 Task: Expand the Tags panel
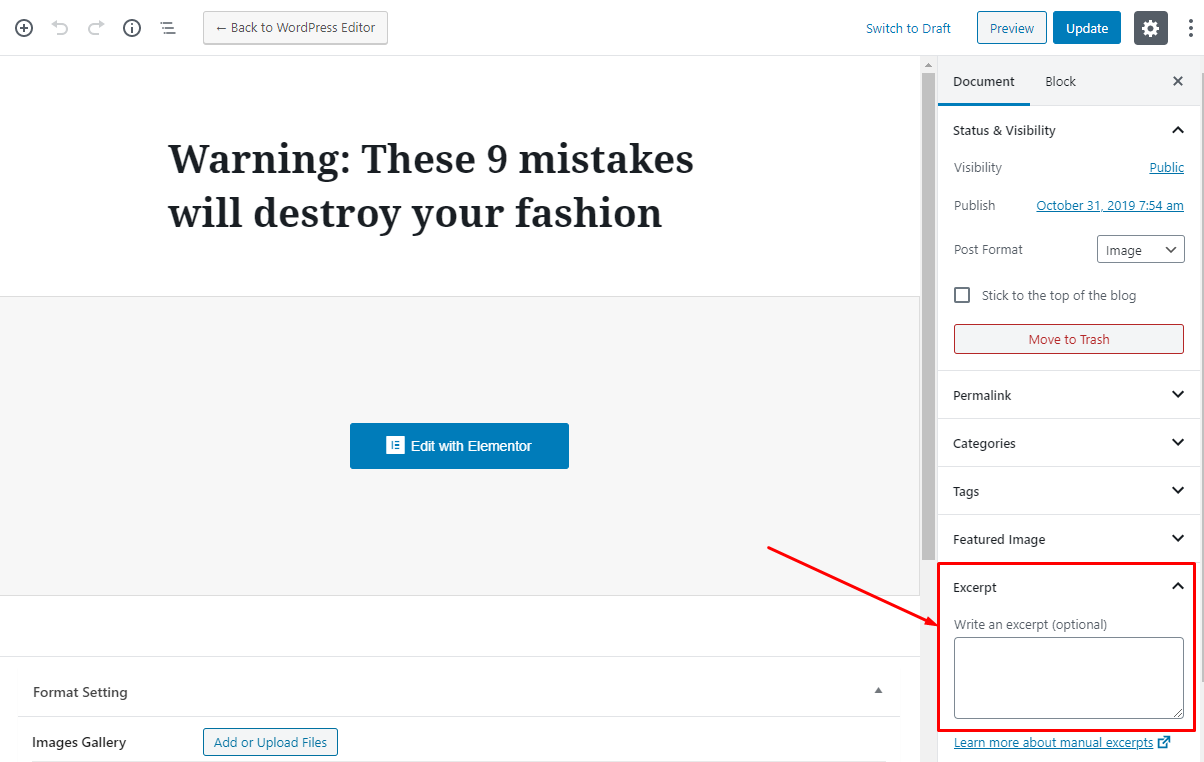click(1068, 491)
